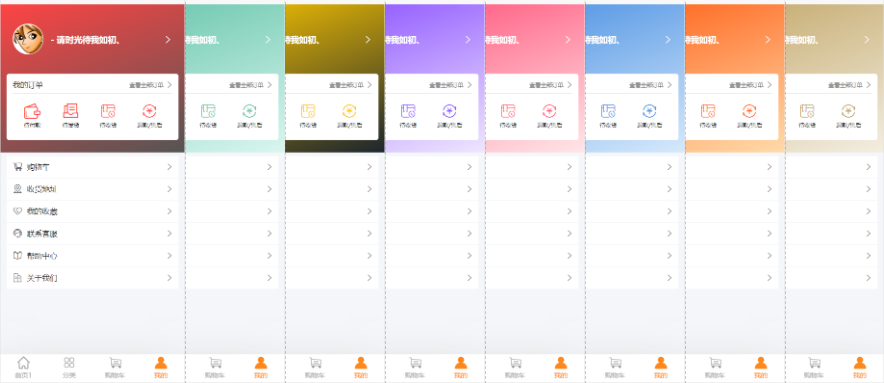Screen dimensions: 884x383
Task: Tap the red 退款/售后 refund icon
Action: point(149,111)
